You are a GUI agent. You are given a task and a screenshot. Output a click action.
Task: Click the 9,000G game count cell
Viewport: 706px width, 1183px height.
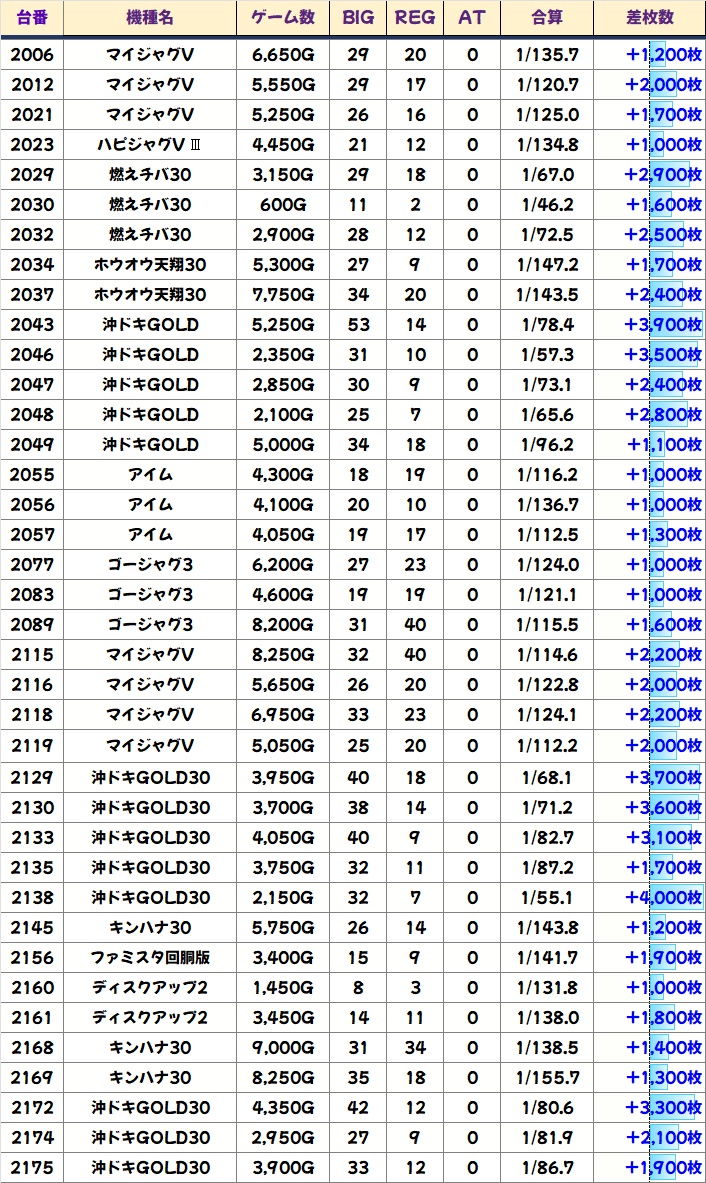tap(283, 1047)
